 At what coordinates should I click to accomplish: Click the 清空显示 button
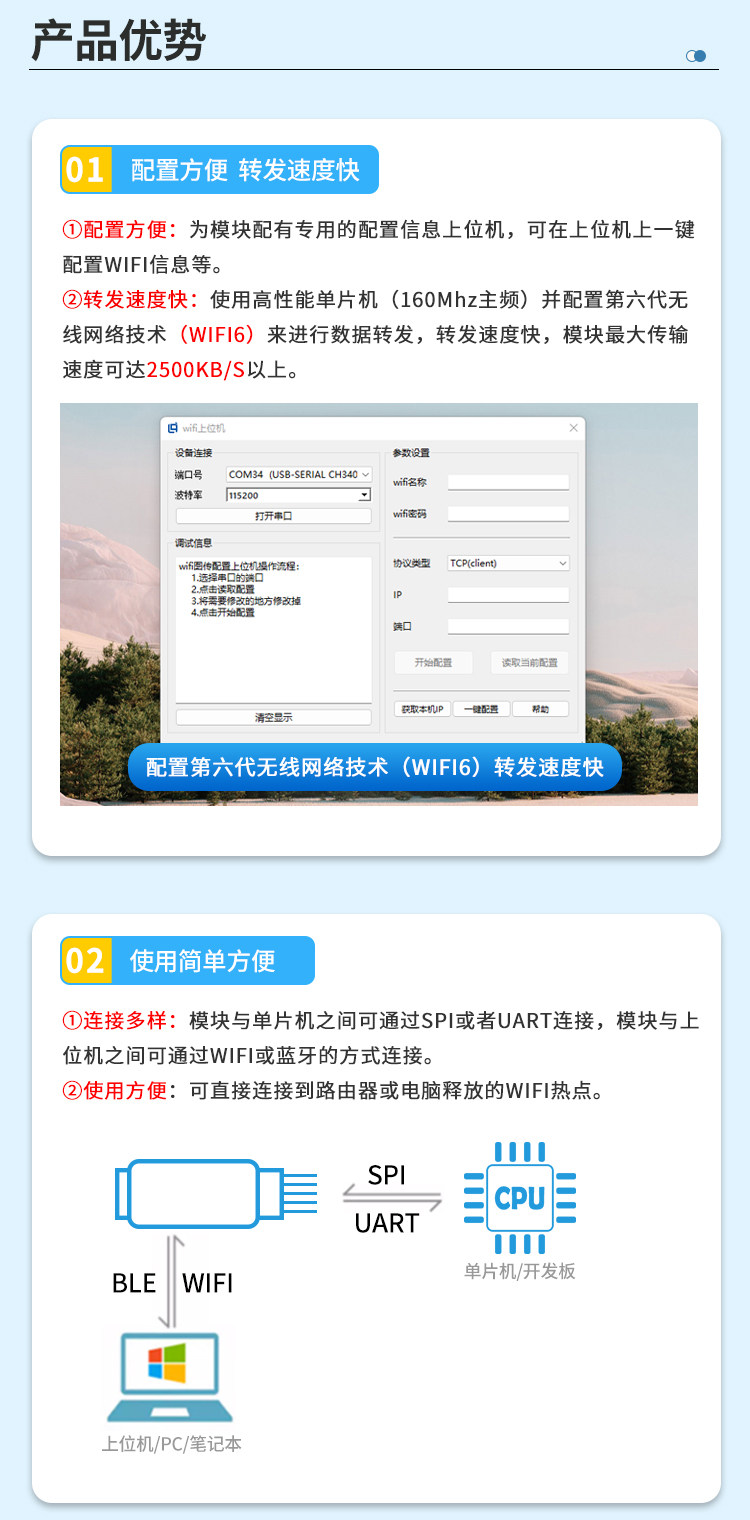273,717
